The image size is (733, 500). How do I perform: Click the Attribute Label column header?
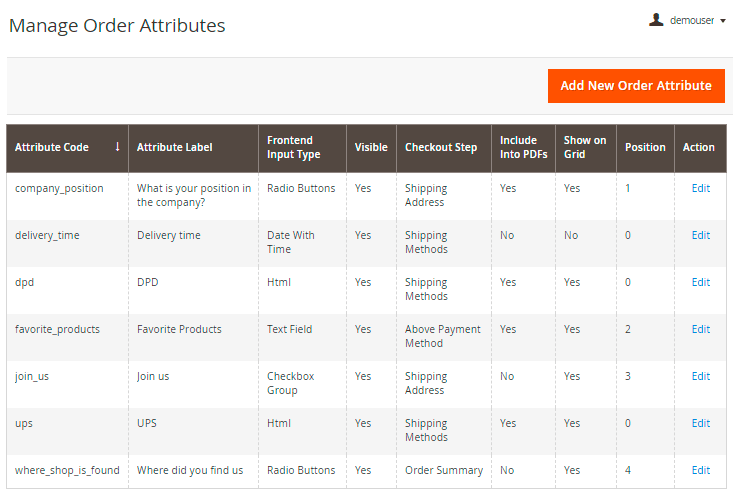(x=175, y=148)
